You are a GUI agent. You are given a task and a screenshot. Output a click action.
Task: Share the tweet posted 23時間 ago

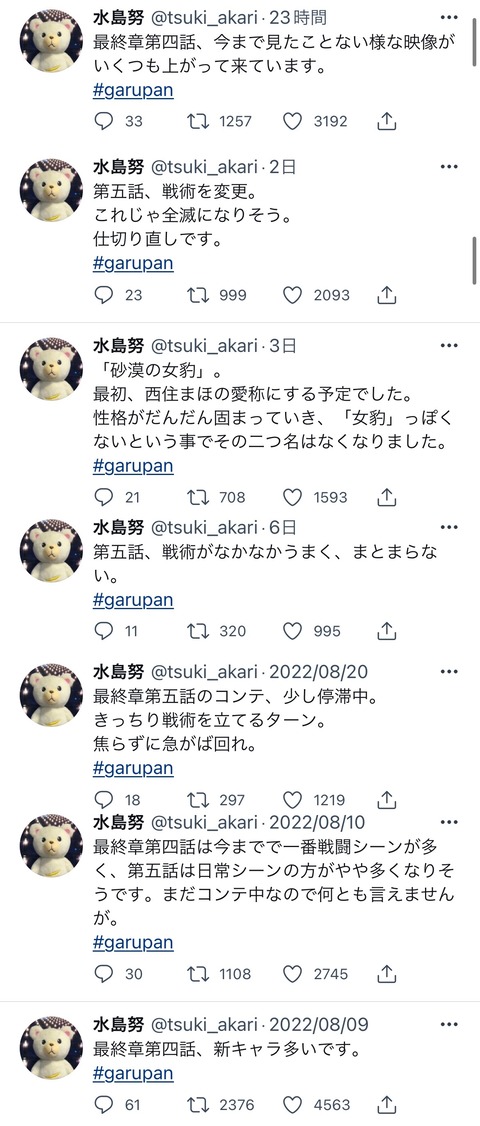(x=387, y=121)
